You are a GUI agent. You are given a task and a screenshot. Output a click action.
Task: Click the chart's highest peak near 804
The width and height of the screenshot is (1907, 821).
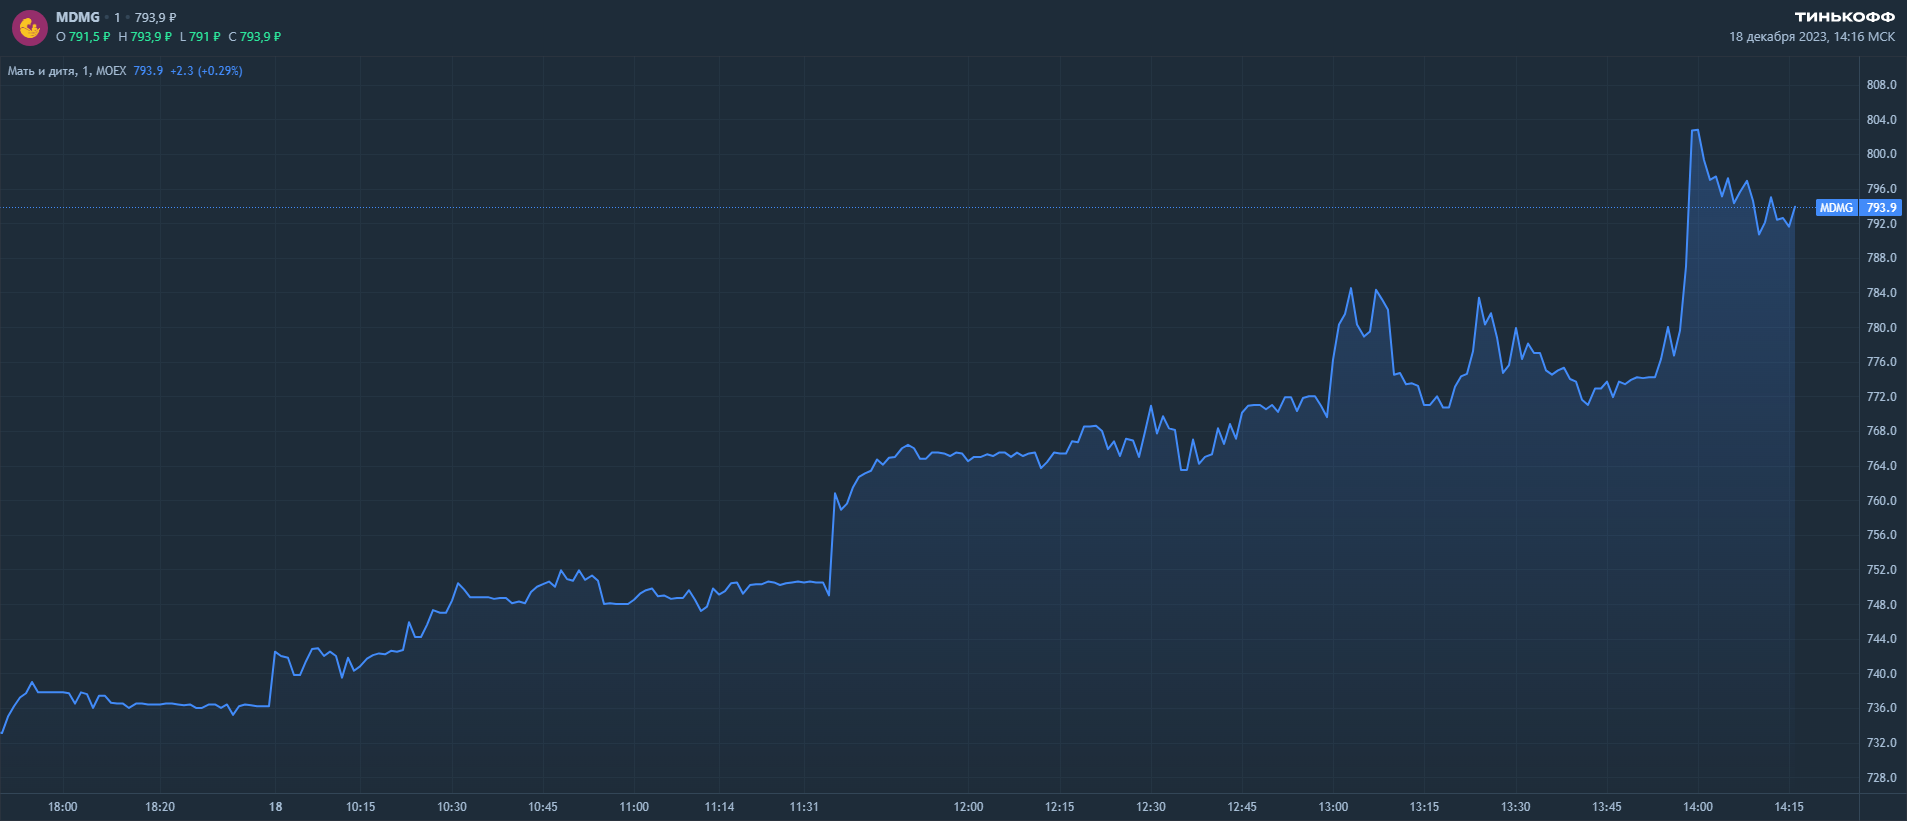pos(1695,130)
